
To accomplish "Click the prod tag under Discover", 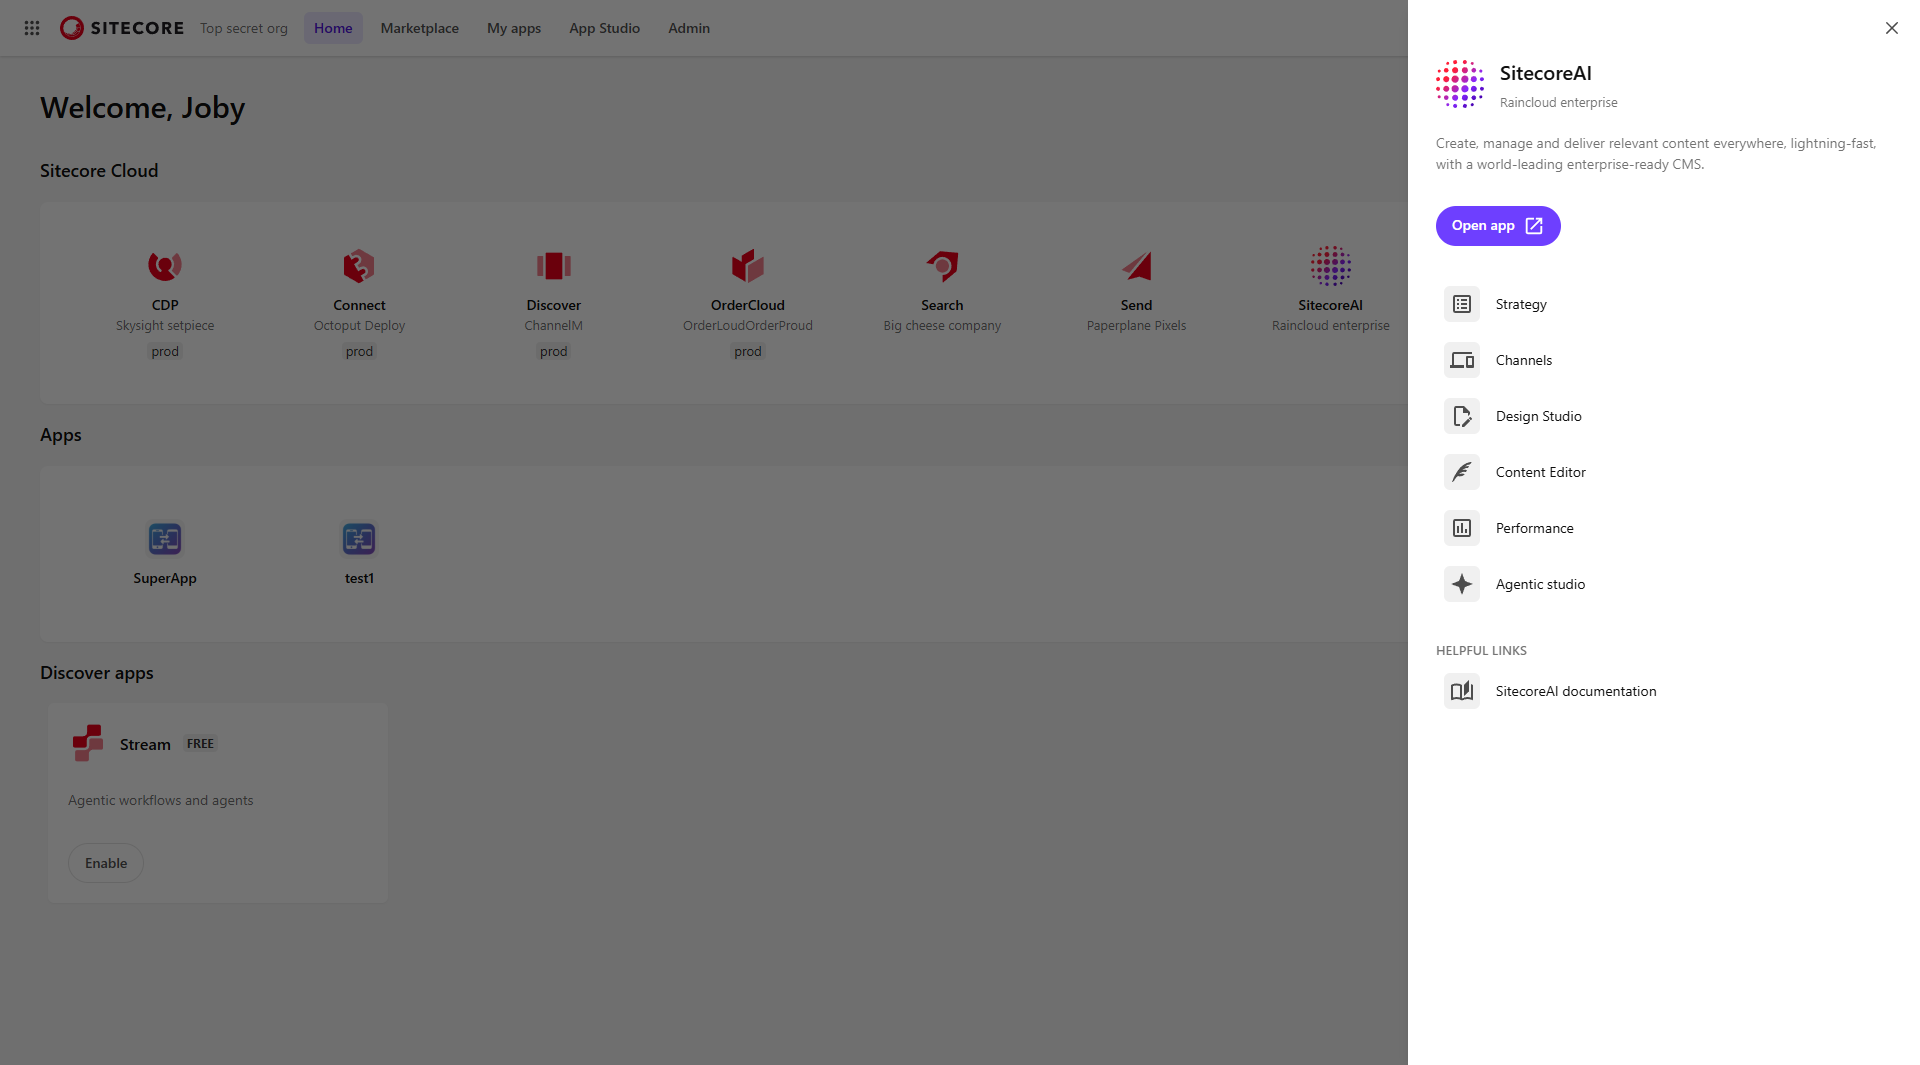I will click(553, 352).
